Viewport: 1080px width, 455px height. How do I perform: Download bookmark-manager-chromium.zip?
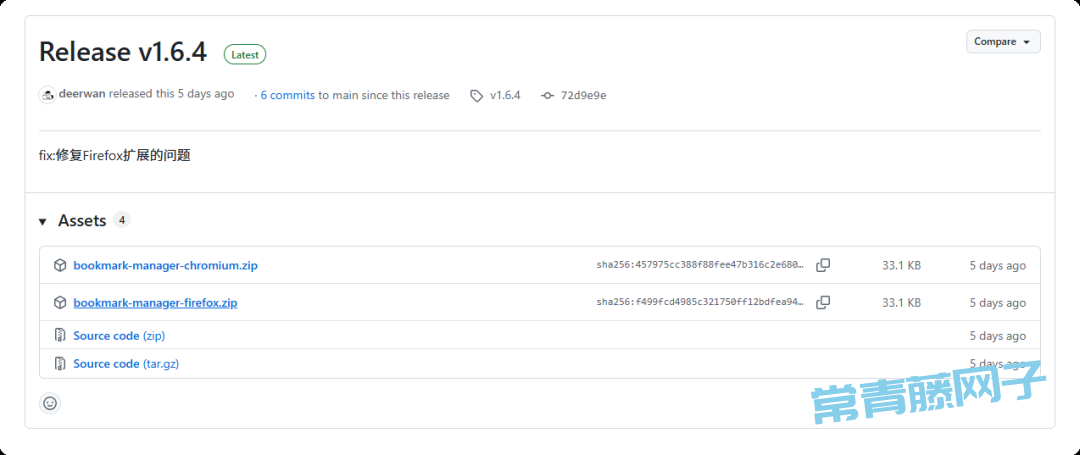165,266
